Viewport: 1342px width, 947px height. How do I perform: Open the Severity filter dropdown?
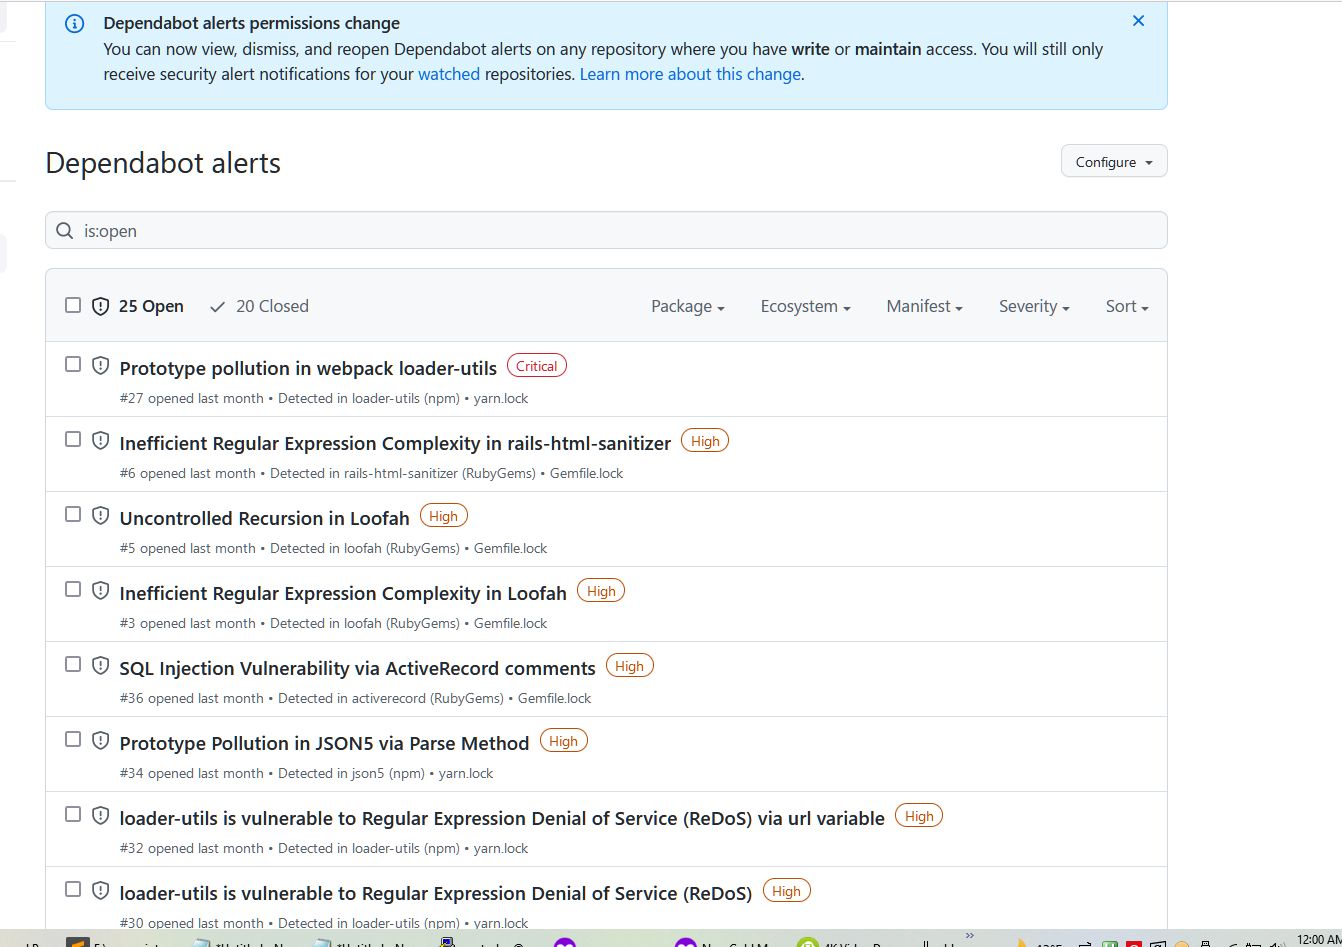pyautogui.click(x=1035, y=307)
